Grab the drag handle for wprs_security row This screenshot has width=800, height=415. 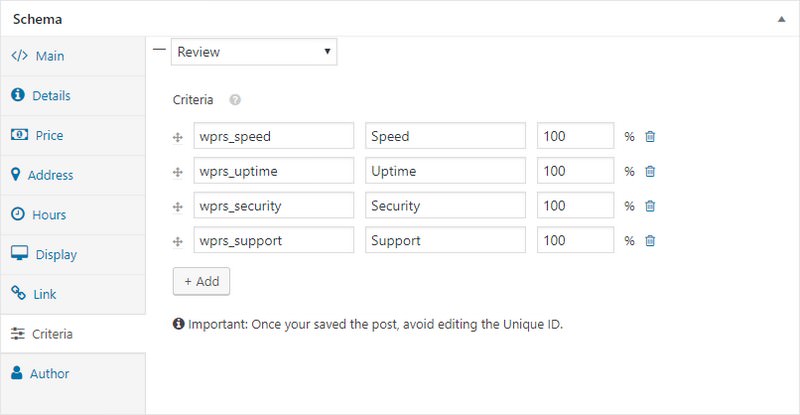[178, 207]
